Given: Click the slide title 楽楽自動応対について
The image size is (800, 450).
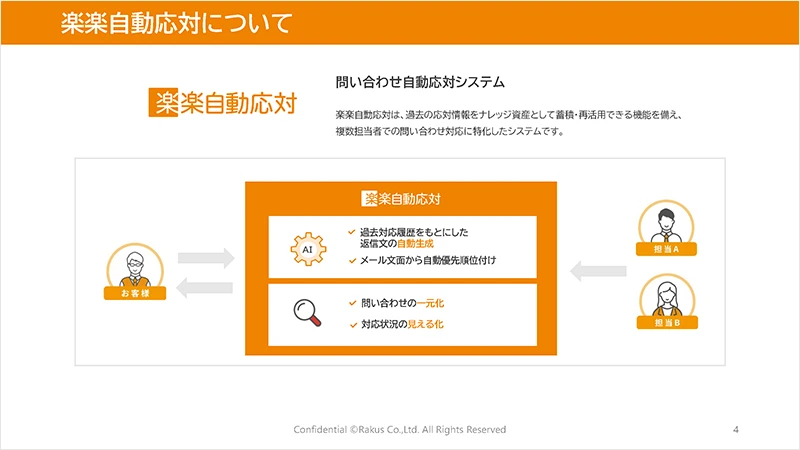Looking at the screenshot, I should [x=177, y=23].
